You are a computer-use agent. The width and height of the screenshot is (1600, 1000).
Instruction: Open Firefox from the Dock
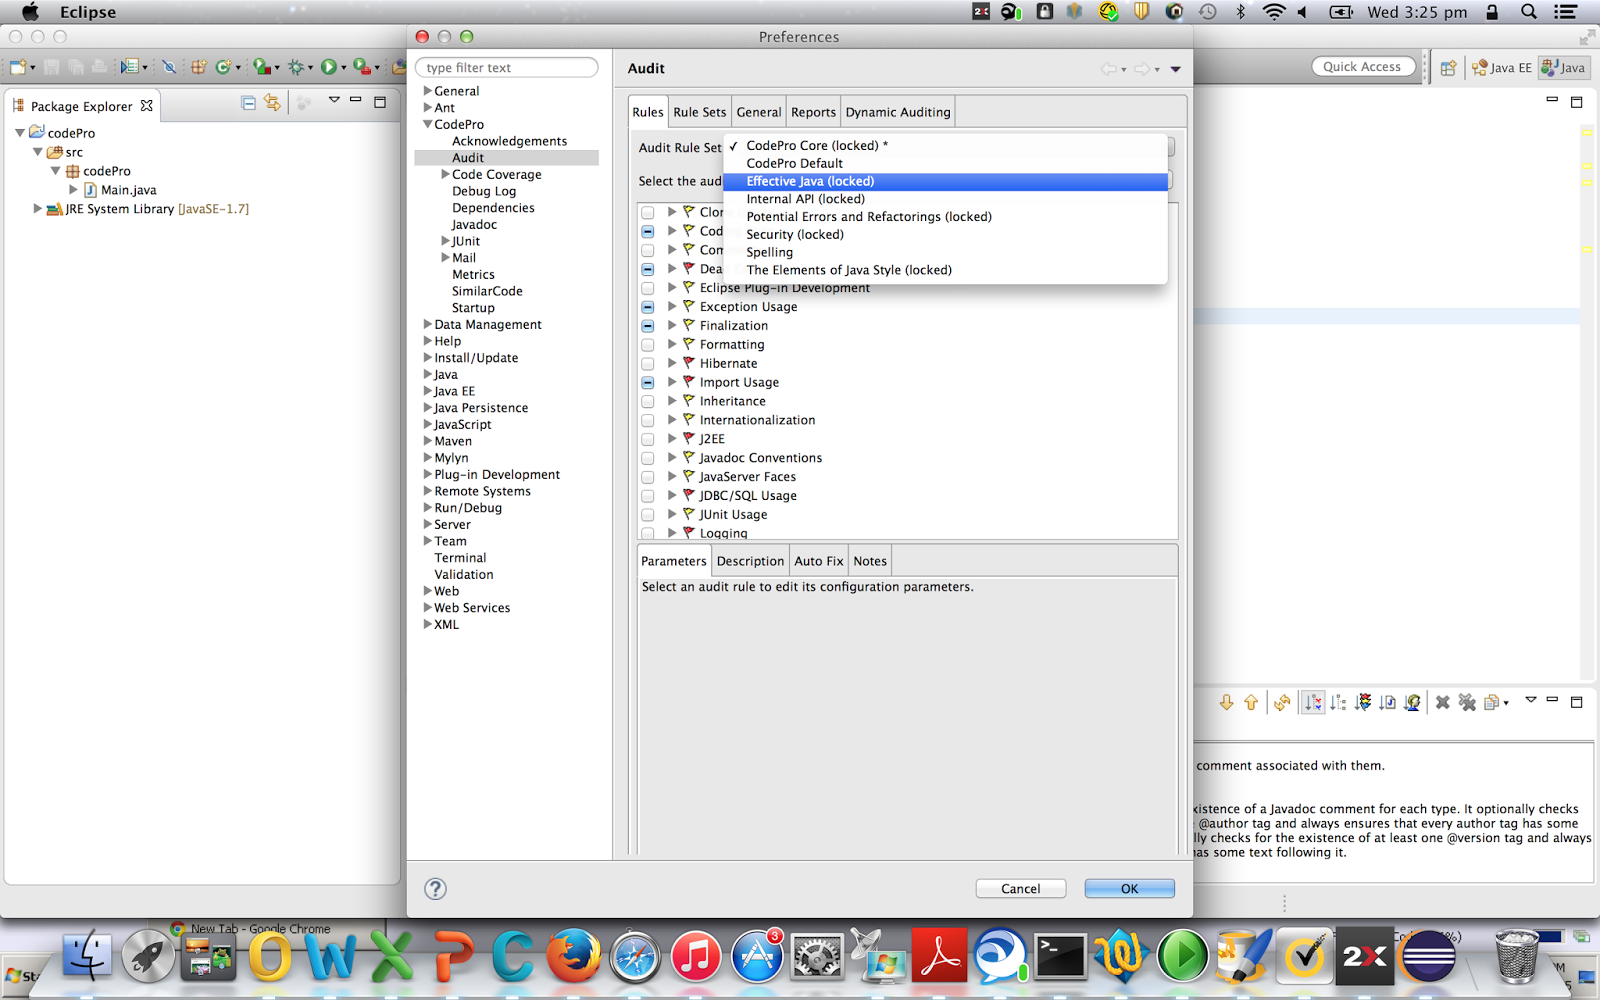573,957
